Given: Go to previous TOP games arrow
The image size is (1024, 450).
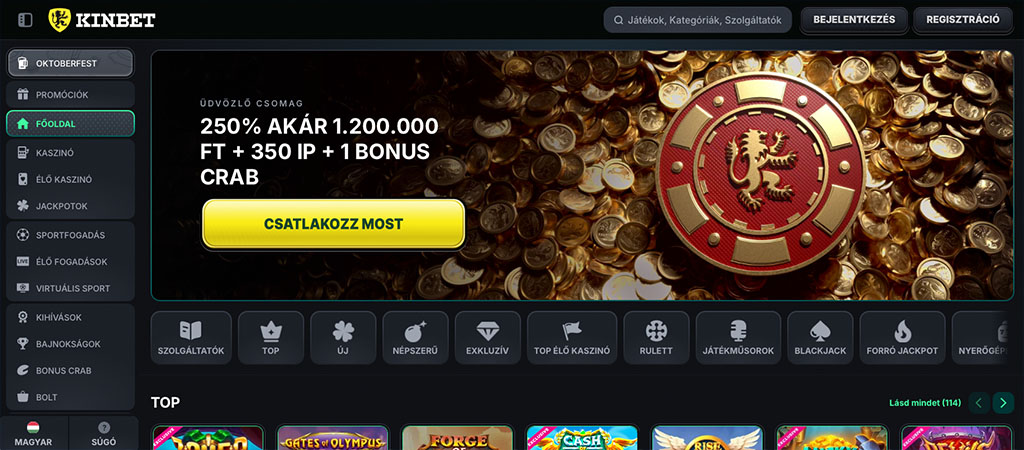Looking at the screenshot, I should pyautogui.click(x=979, y=403).
